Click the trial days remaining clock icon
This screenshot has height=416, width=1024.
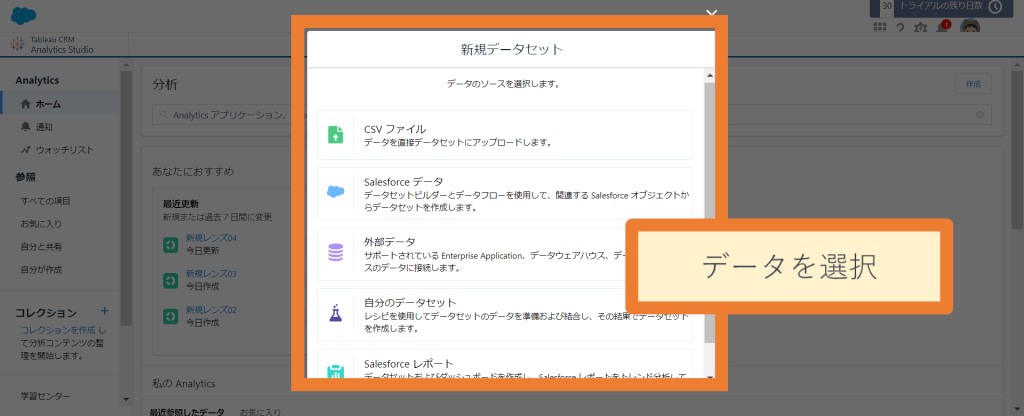(995, 7)
